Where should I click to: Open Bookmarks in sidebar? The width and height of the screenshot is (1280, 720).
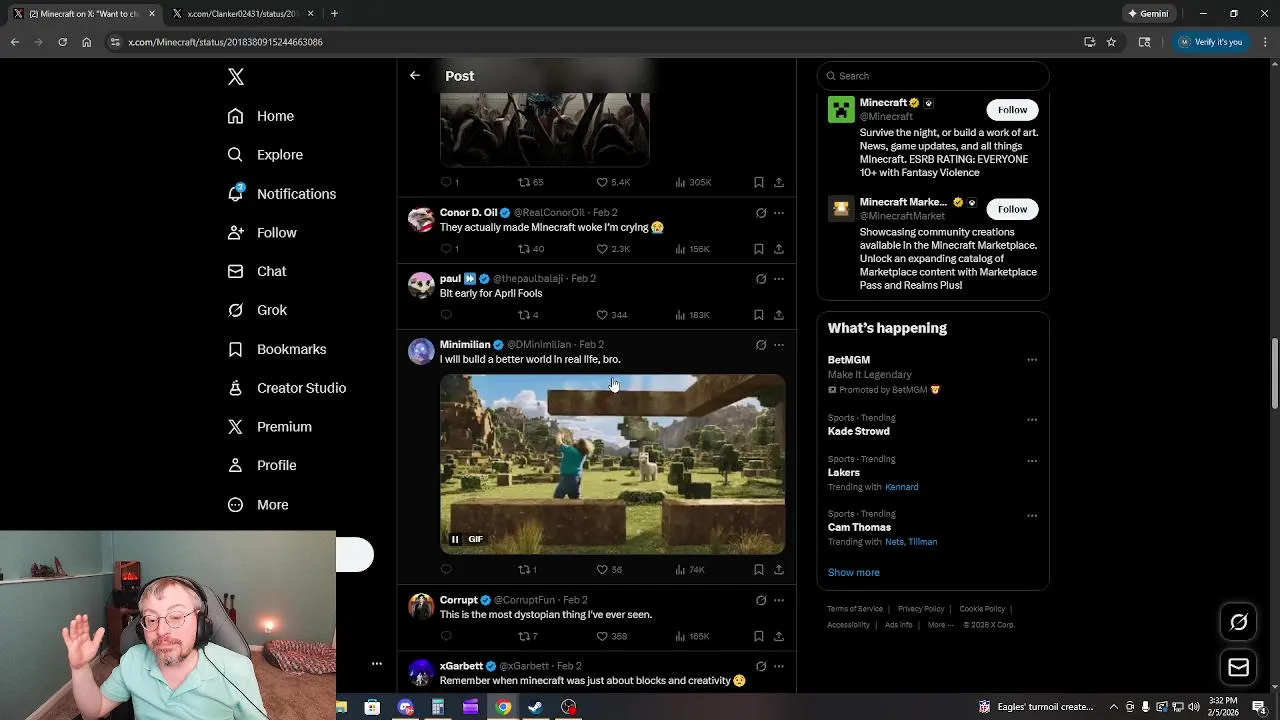coord(277,349)
